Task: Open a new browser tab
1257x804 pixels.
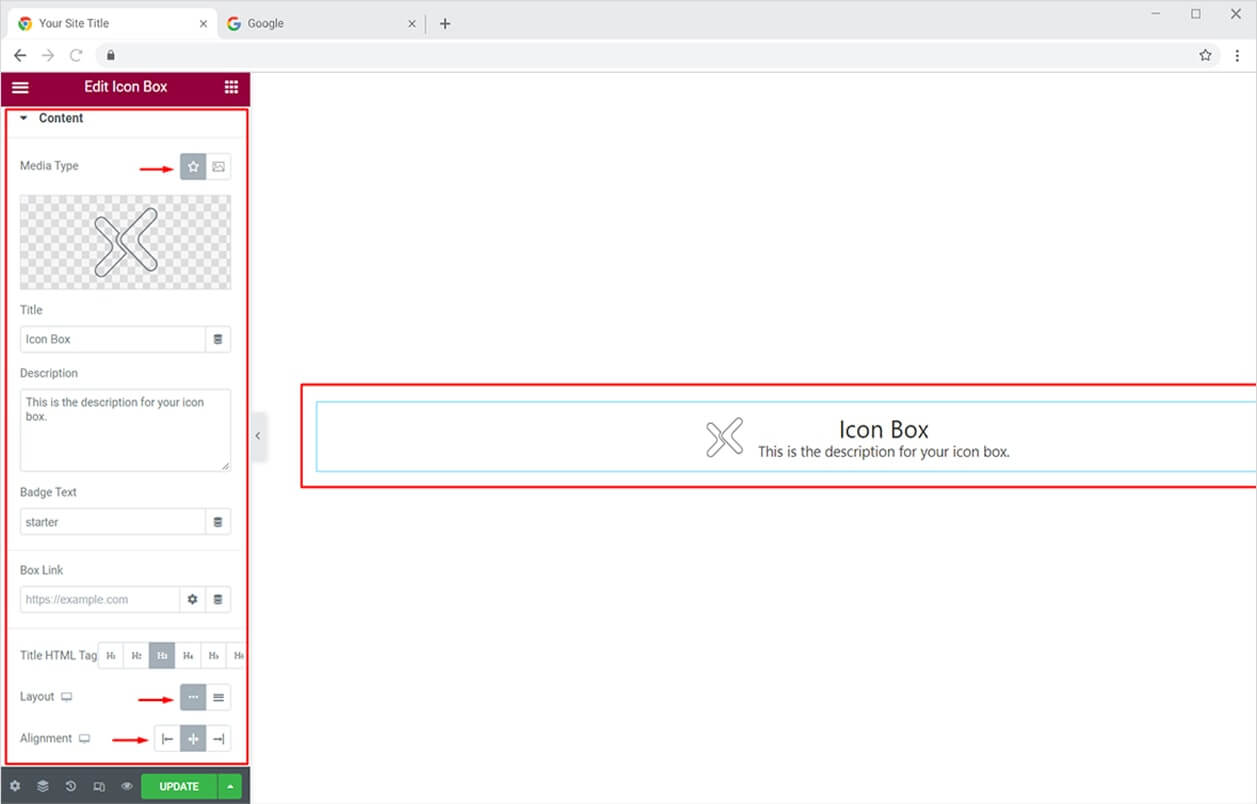Action: (x=445, y=24)
